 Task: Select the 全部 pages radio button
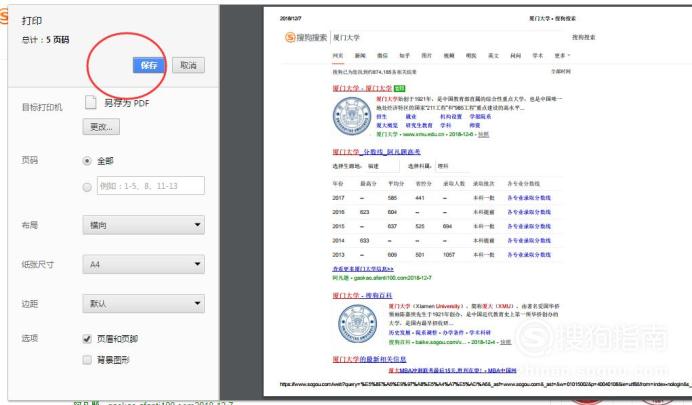point(87,161)
